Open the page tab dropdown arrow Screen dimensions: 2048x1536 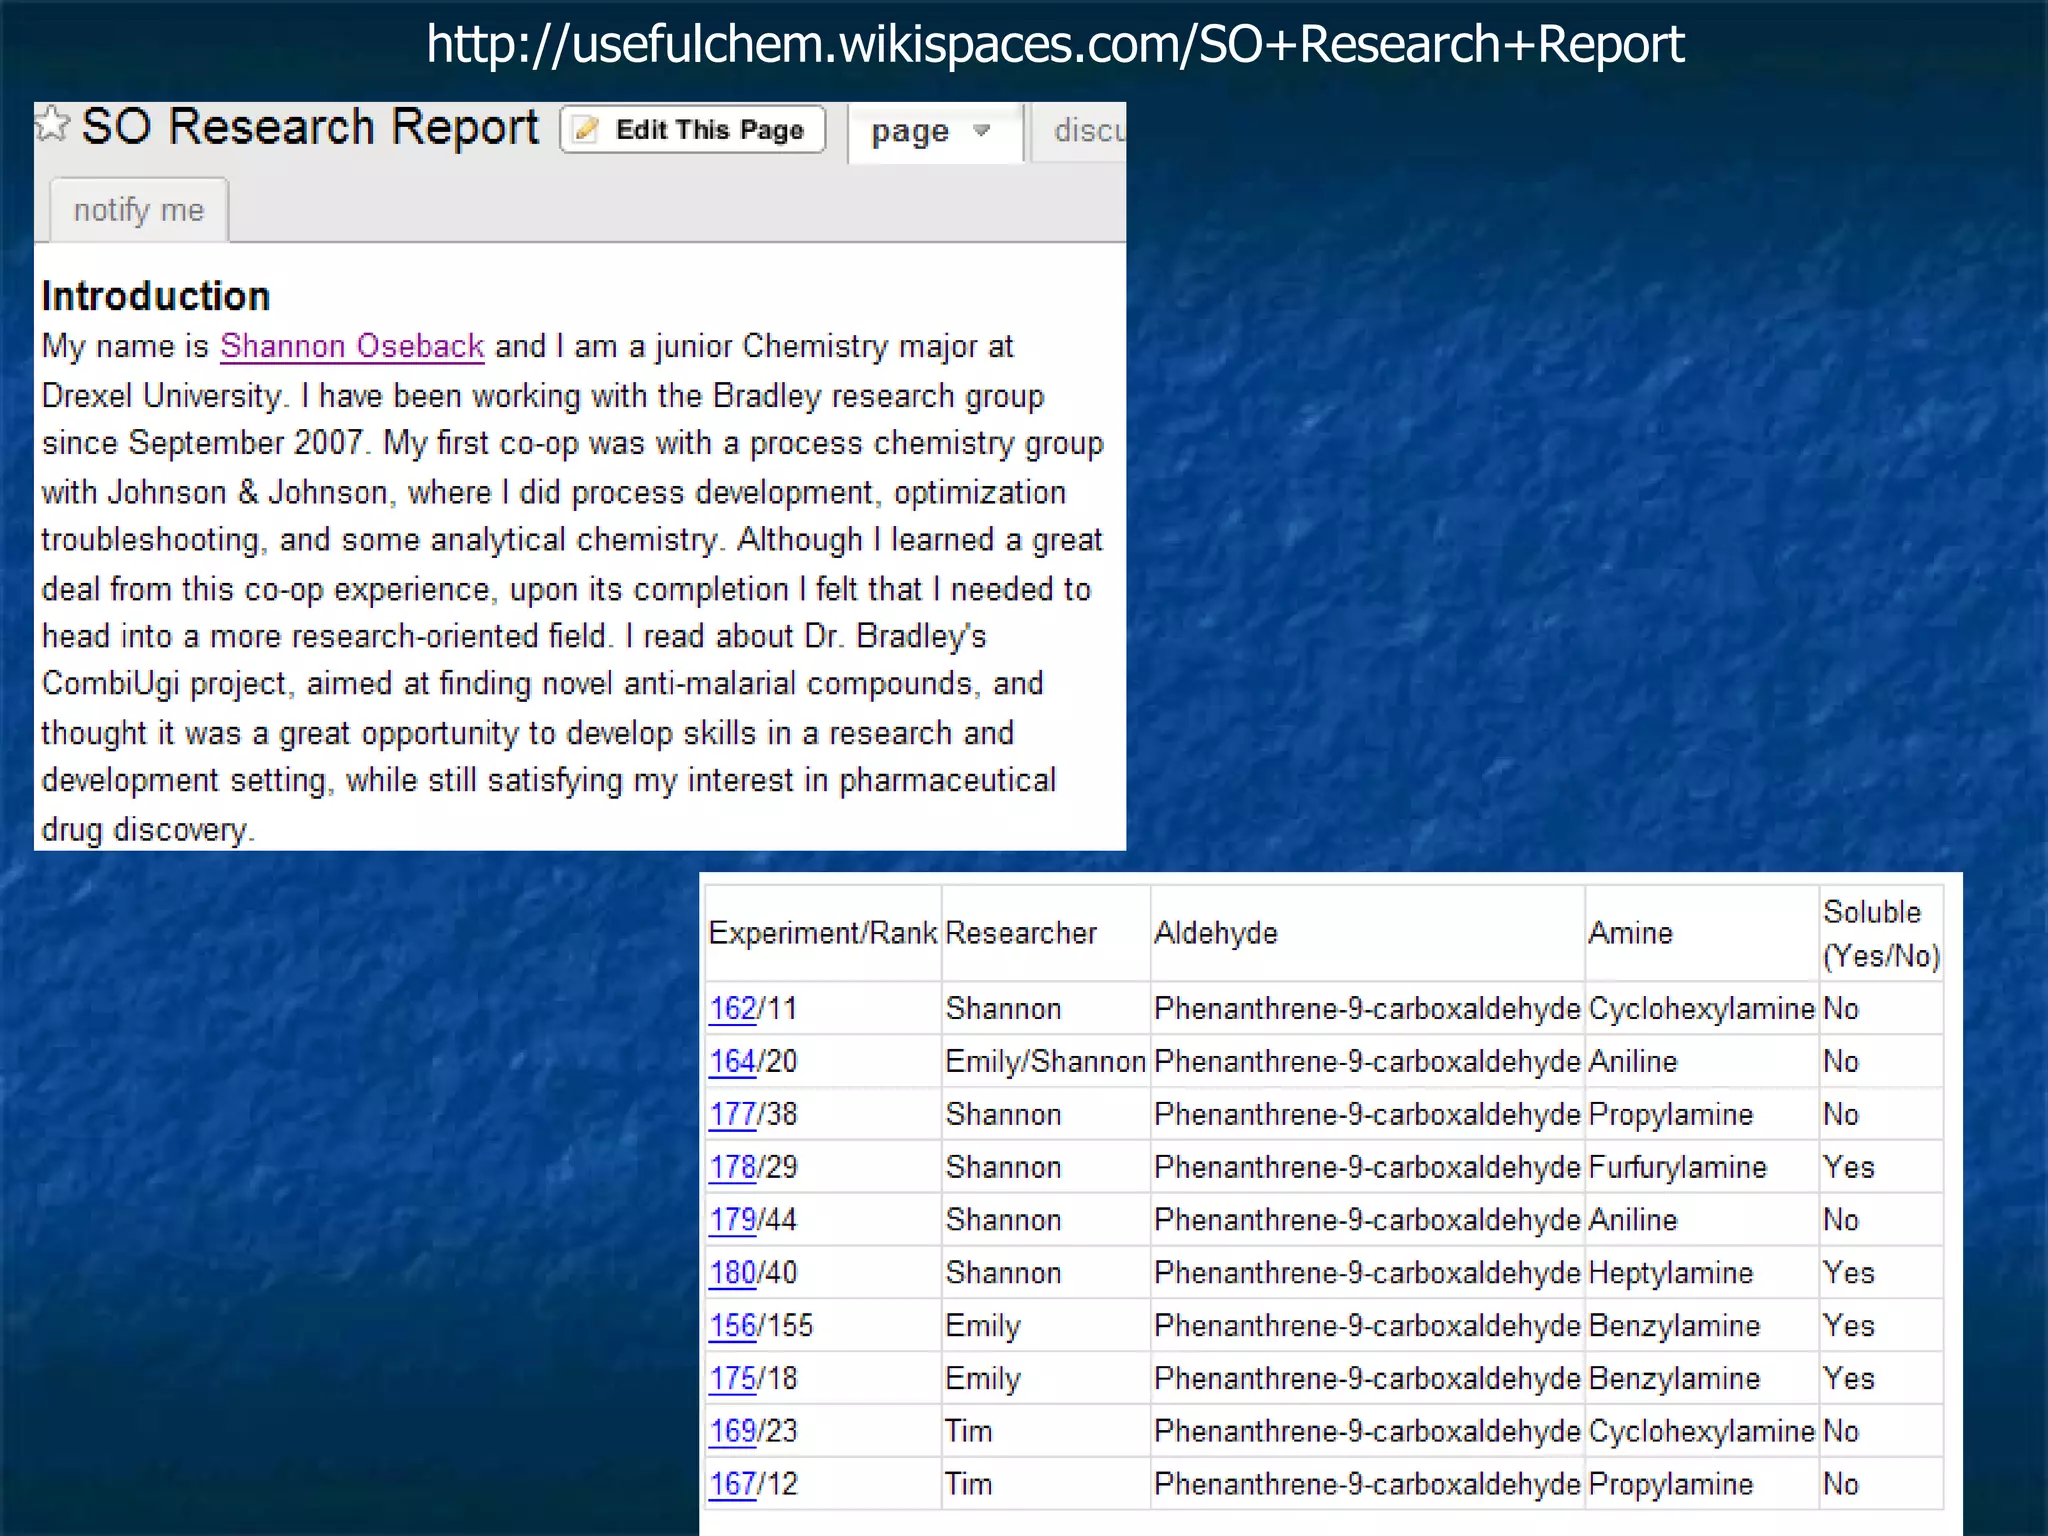(981, 131)
